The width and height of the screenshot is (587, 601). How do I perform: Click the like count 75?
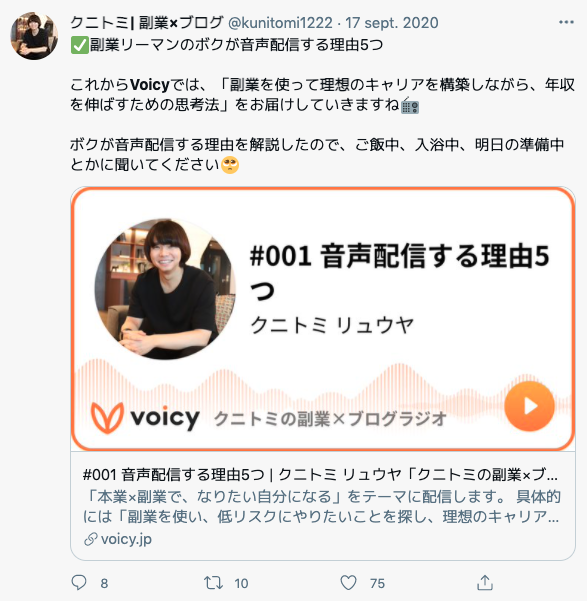[x=377, y=583]
